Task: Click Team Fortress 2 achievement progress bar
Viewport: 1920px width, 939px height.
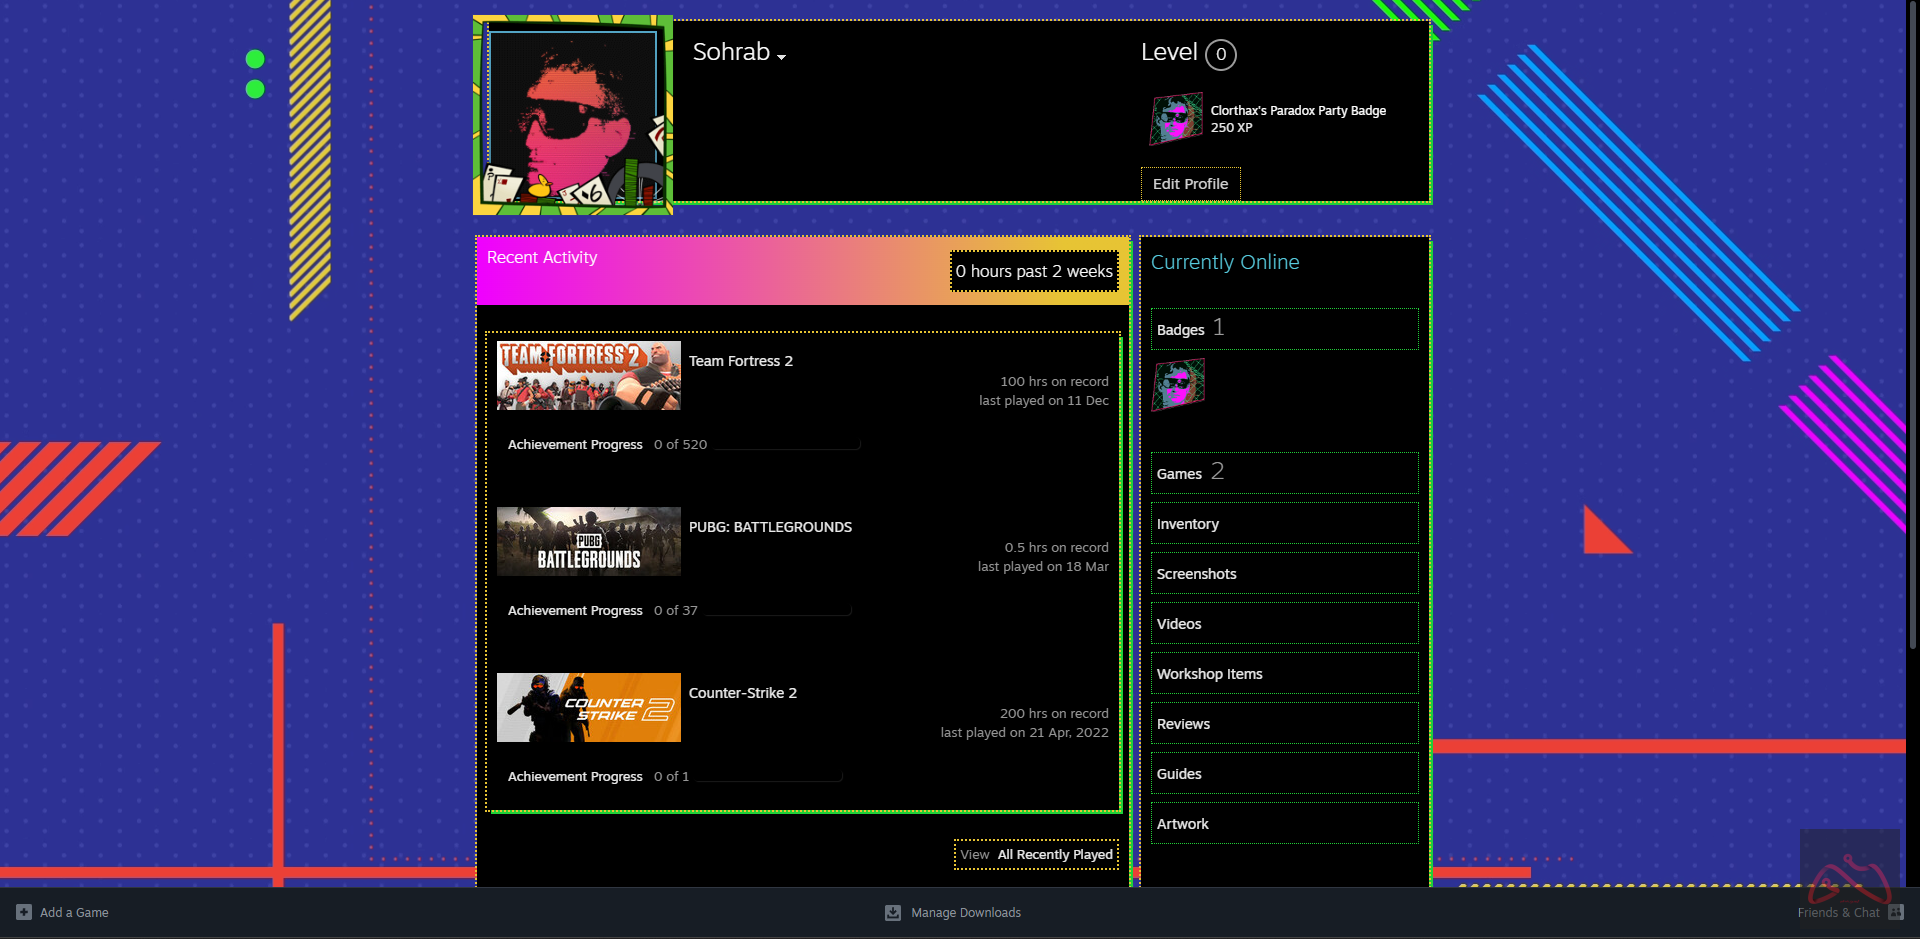Action: [x=786, y=446]
